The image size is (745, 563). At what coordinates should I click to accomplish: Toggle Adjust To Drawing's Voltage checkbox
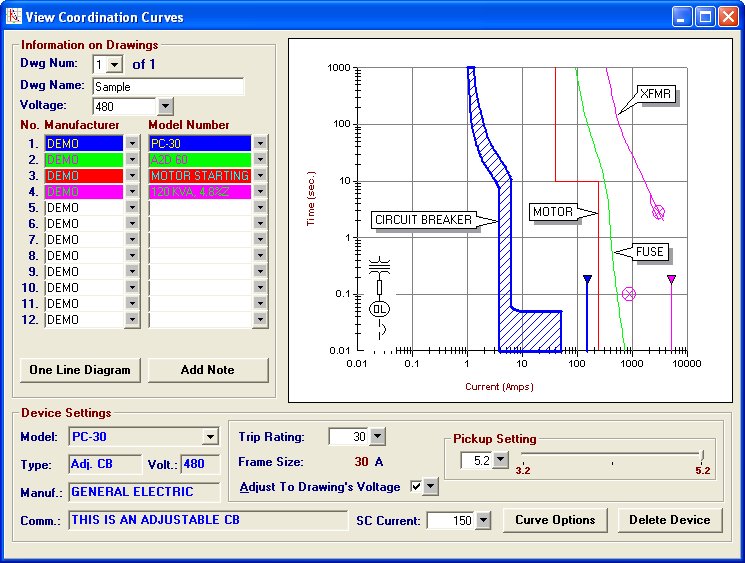coord(416,487)
